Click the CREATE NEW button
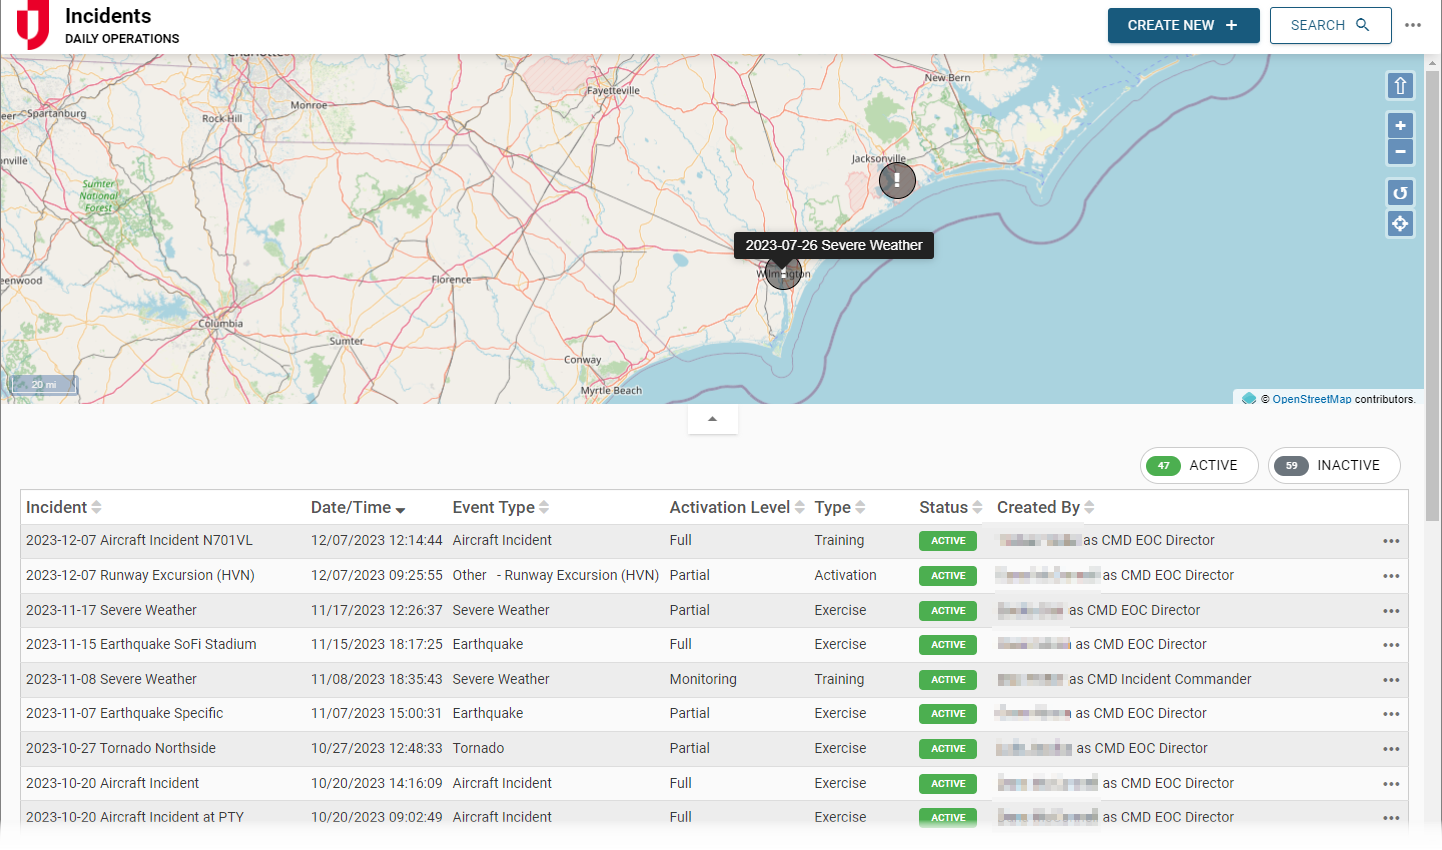 [1183, 25]
